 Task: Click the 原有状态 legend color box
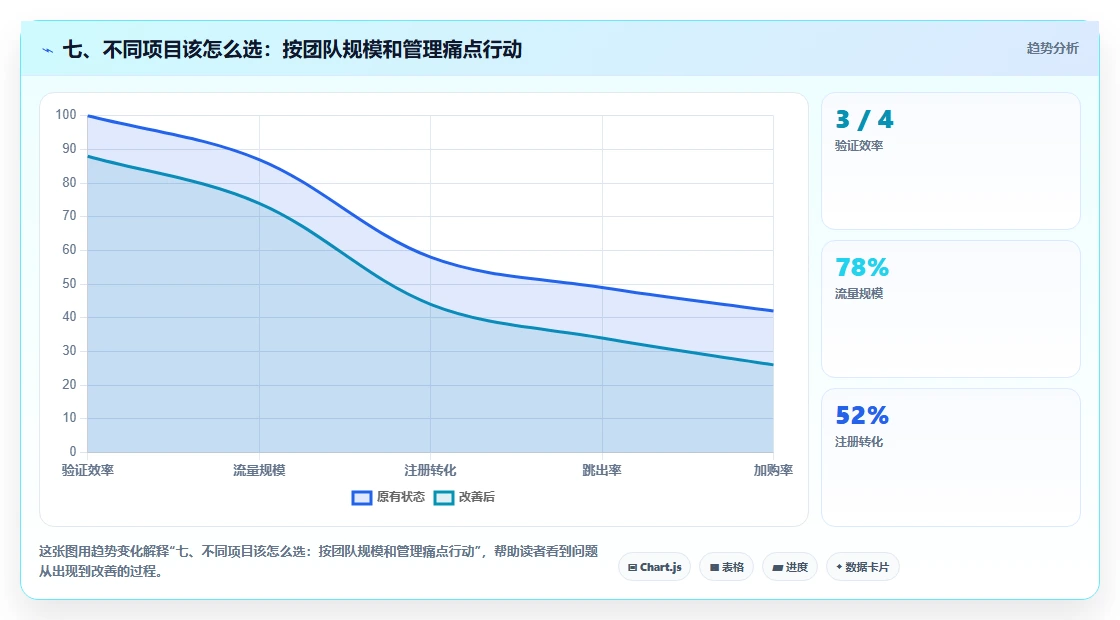click(x=362, y=498)
